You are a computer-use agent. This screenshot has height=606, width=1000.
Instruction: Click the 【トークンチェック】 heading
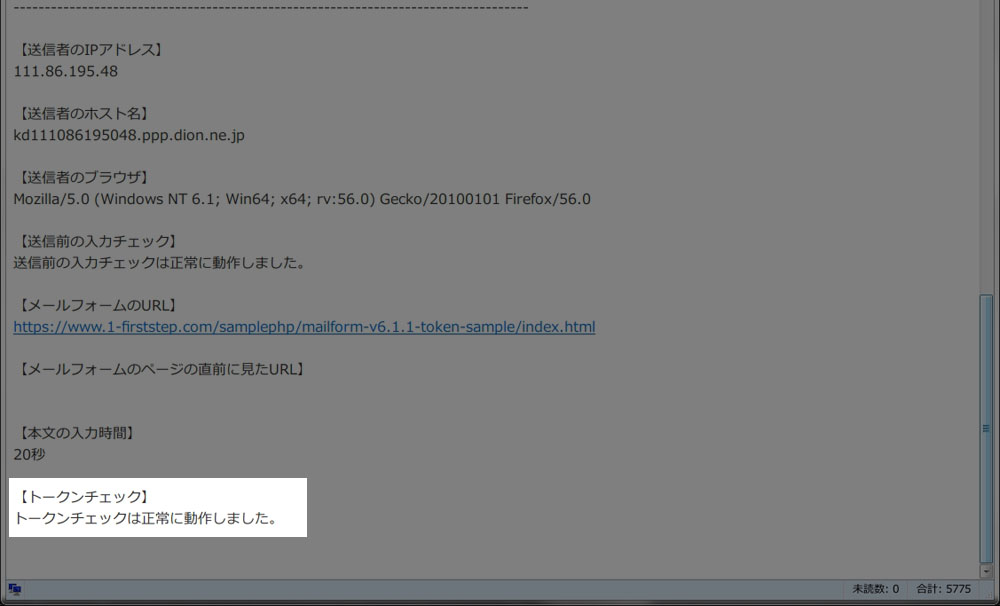pos(84,496)
